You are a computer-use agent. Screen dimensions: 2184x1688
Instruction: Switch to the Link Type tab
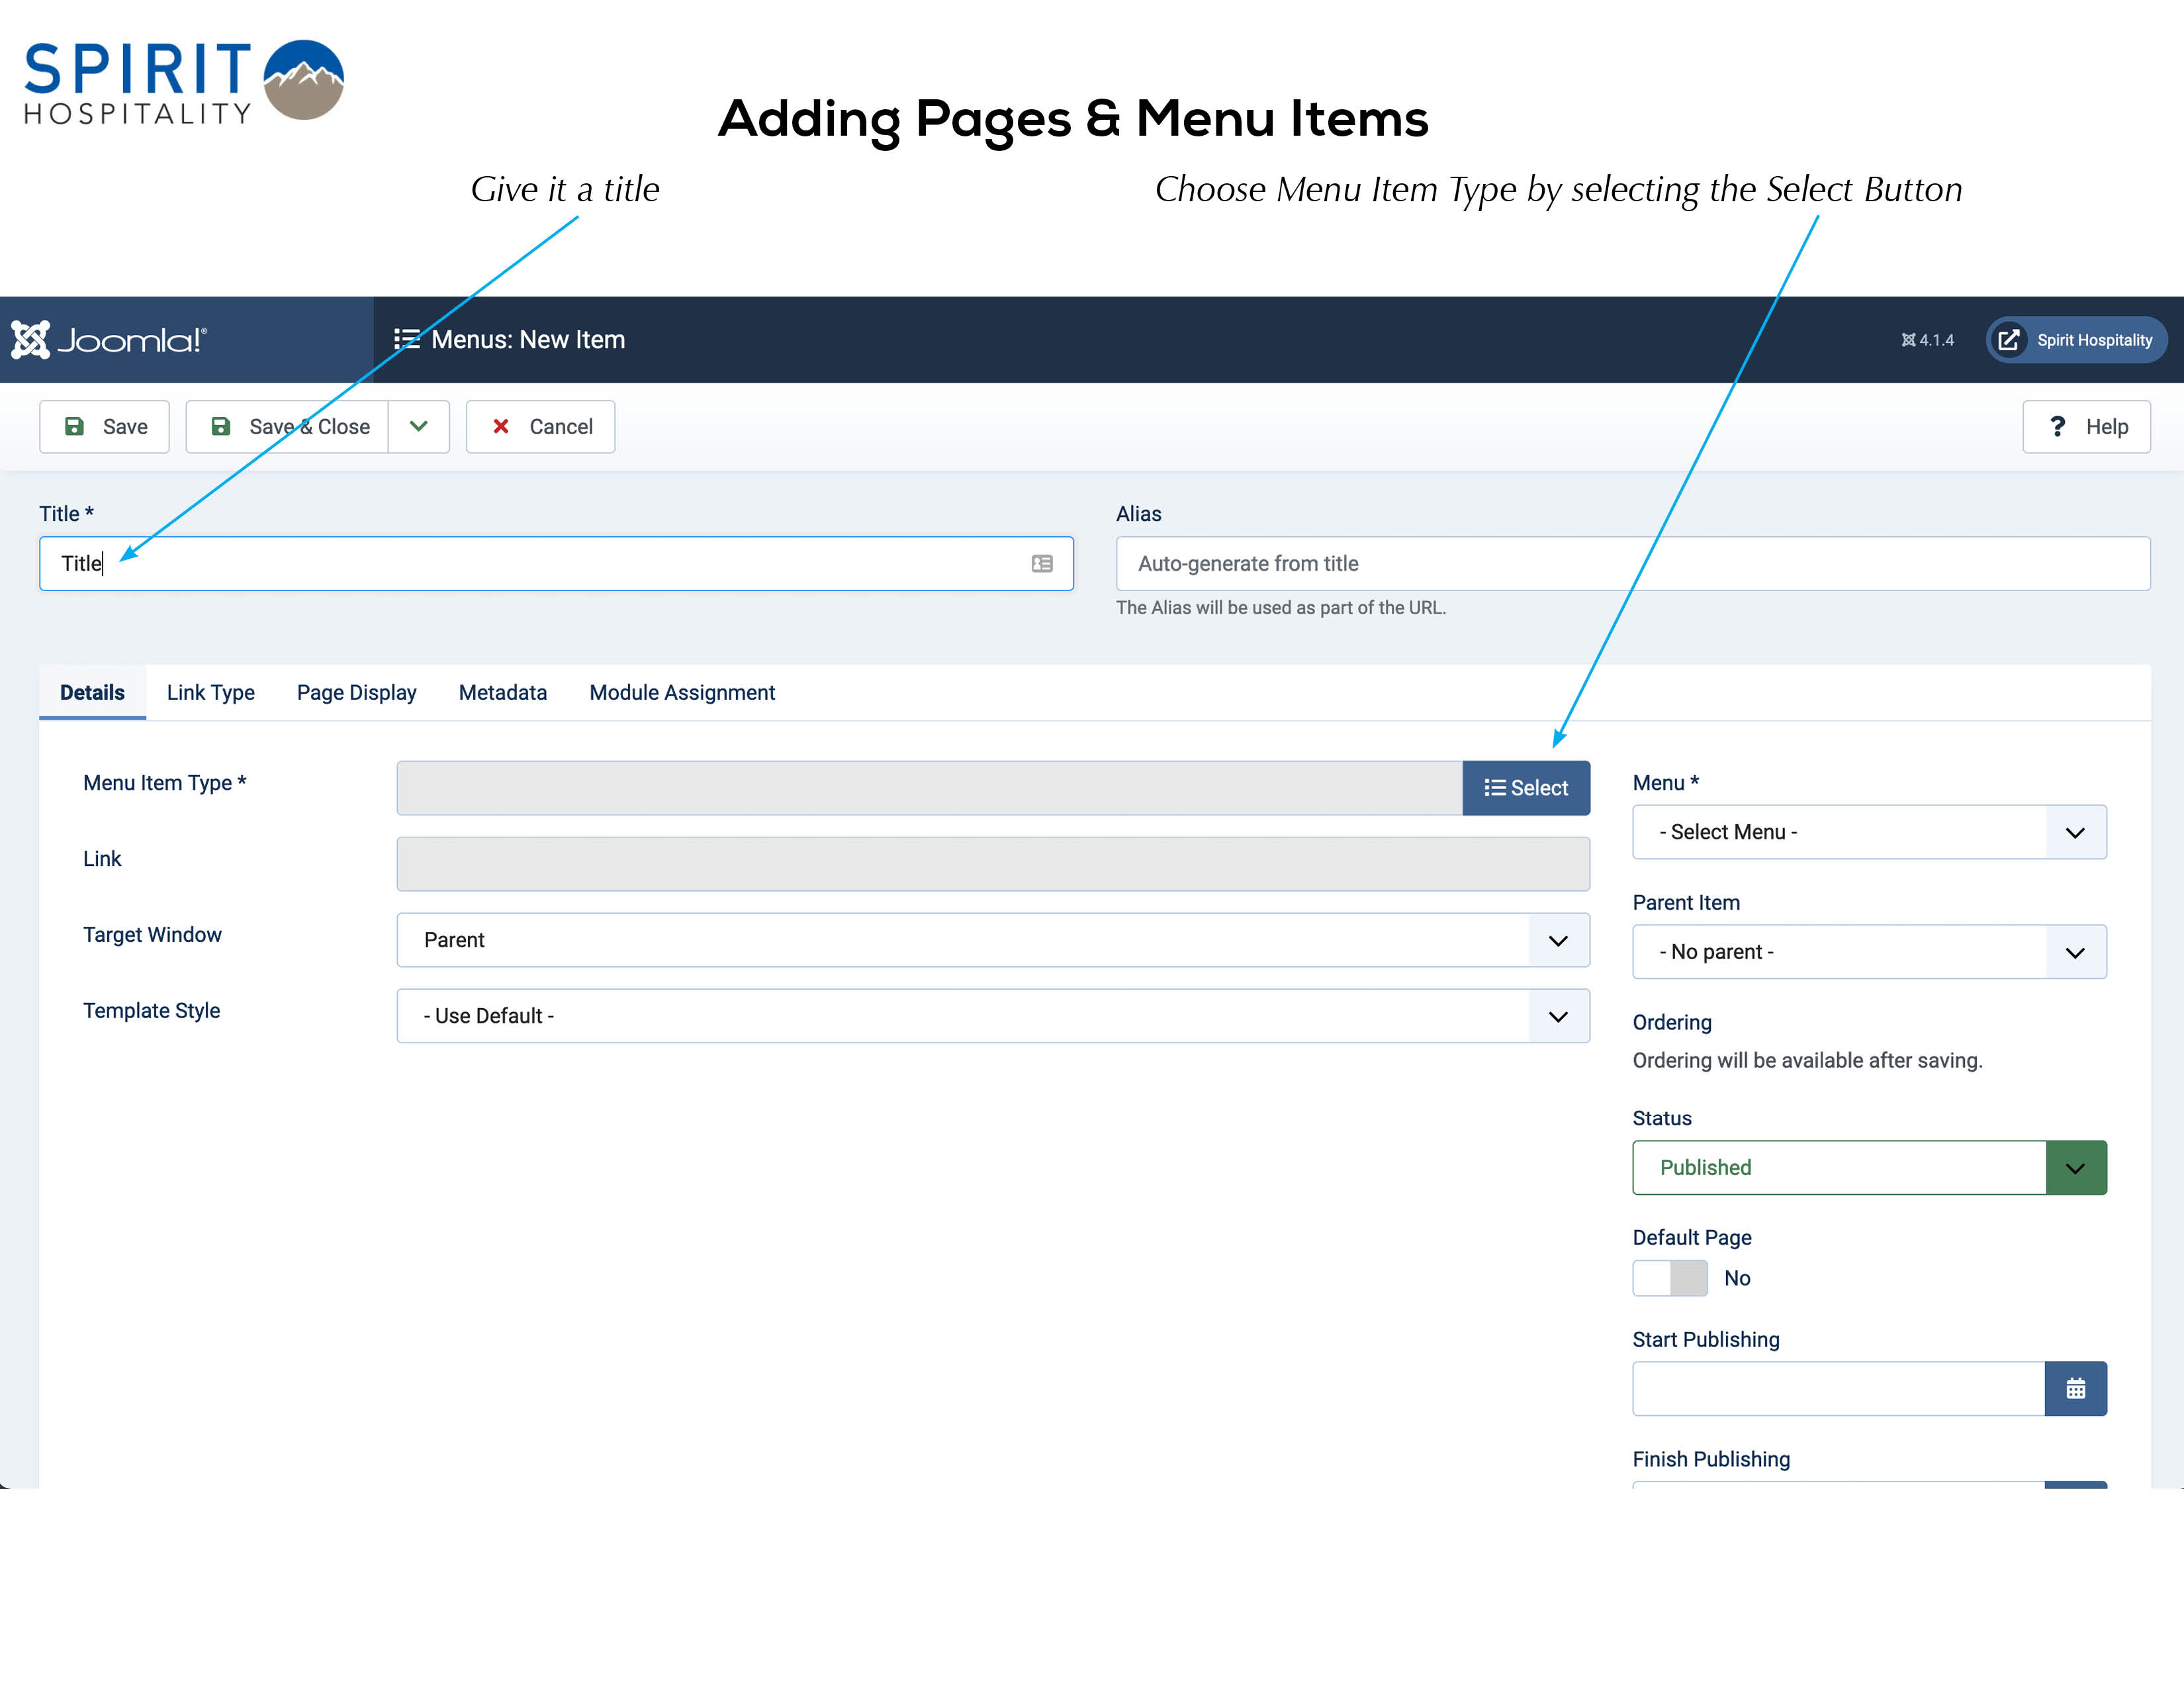tap(210, 693)
